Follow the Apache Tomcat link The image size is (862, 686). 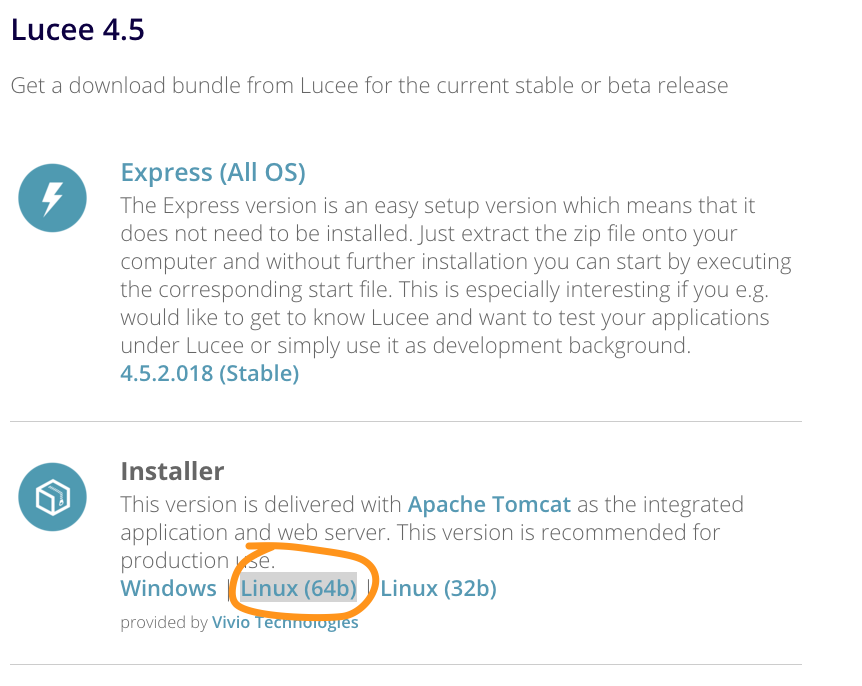click(x=489, y=504)
